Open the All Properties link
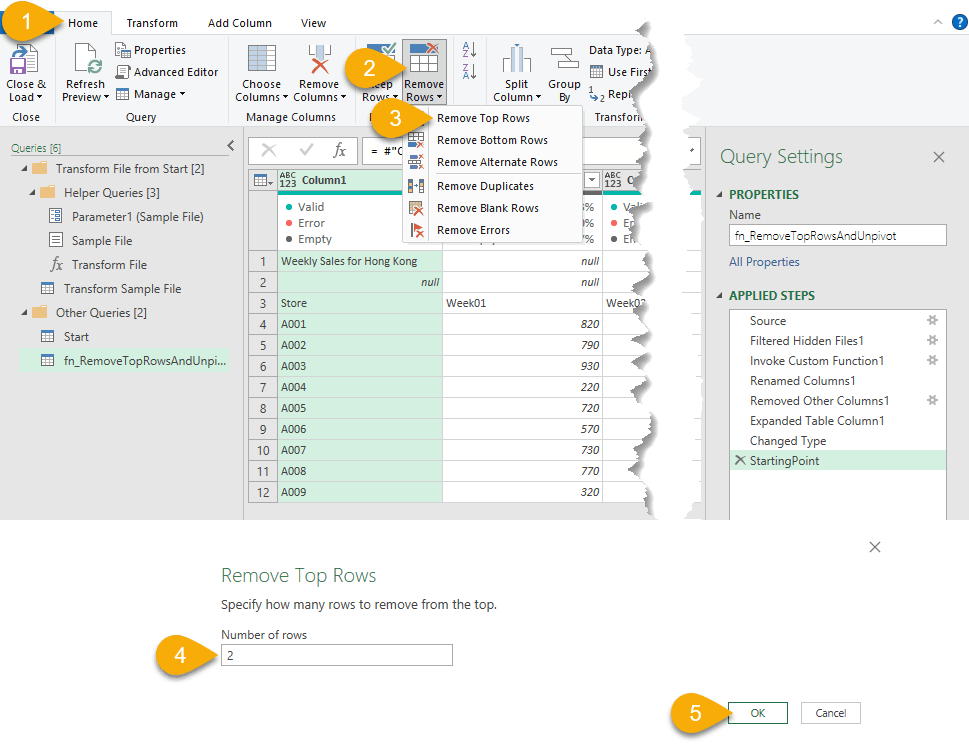969x754 pixels. (x=764, y=262)
